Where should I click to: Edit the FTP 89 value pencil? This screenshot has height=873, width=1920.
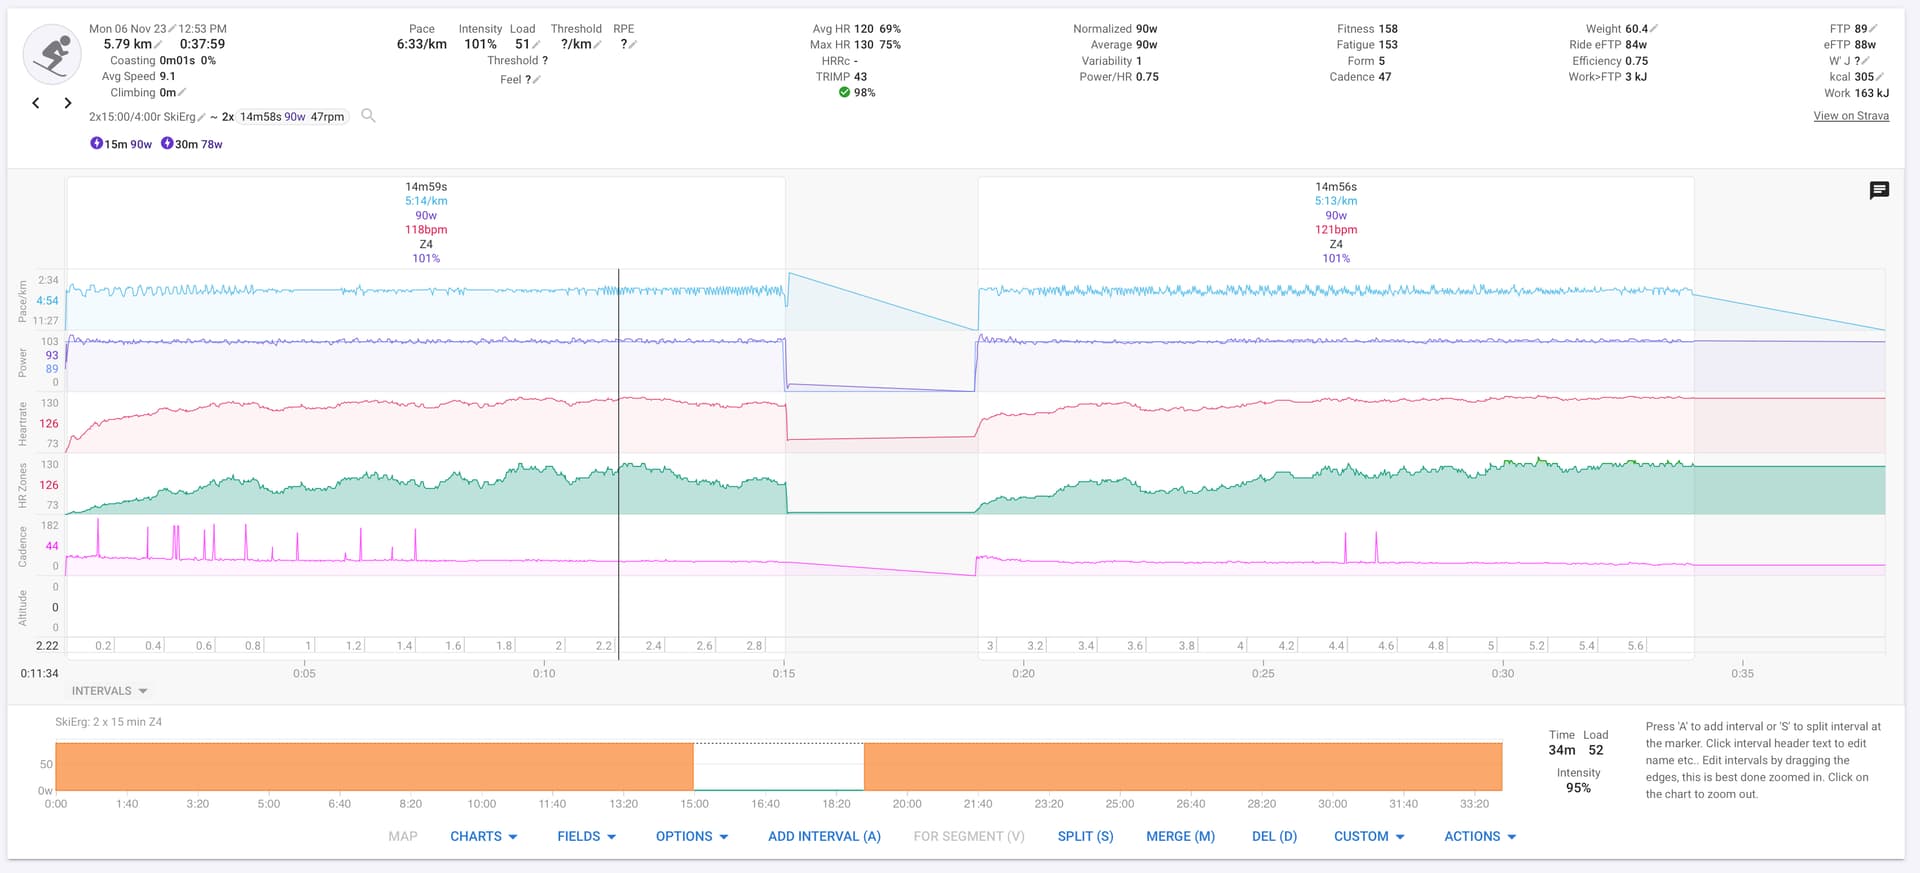(x=1873, y=29)
